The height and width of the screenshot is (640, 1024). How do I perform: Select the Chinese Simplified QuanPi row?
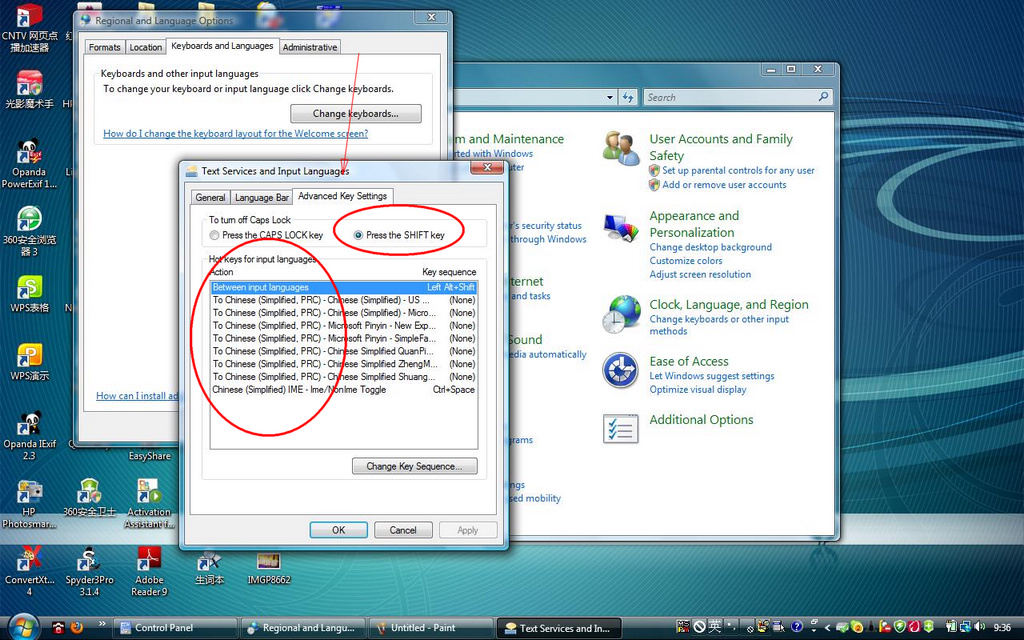344,351
